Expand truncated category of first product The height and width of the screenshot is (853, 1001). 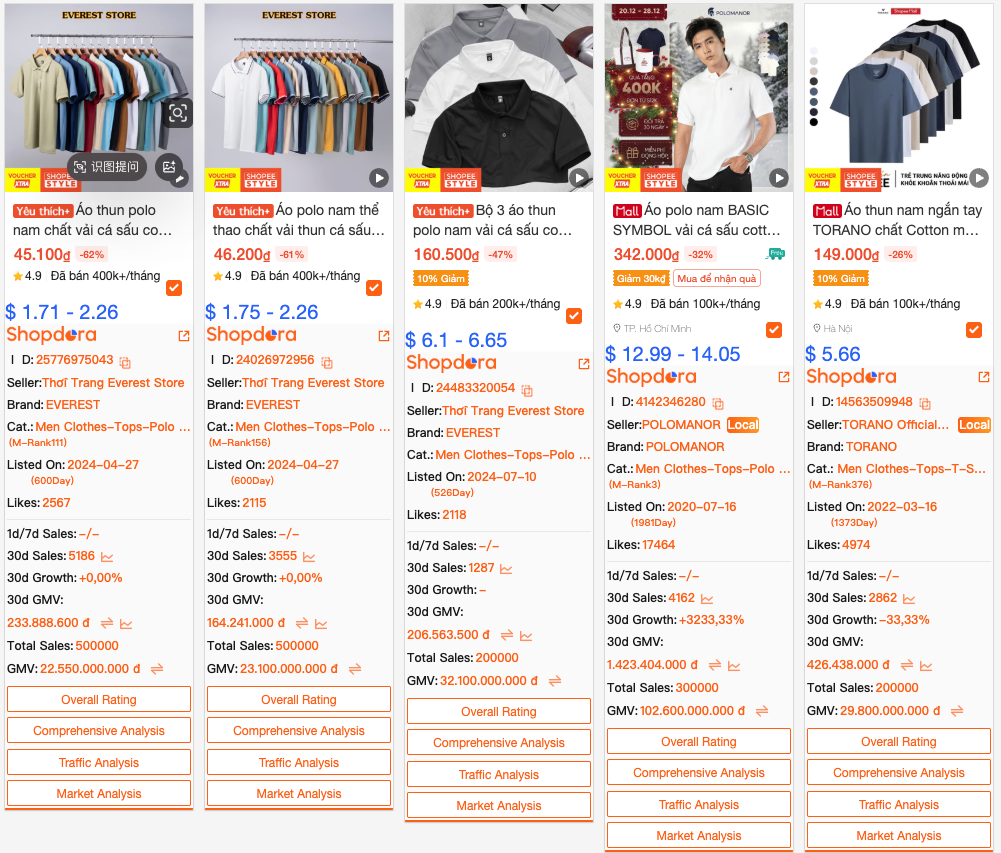point(185,427)
